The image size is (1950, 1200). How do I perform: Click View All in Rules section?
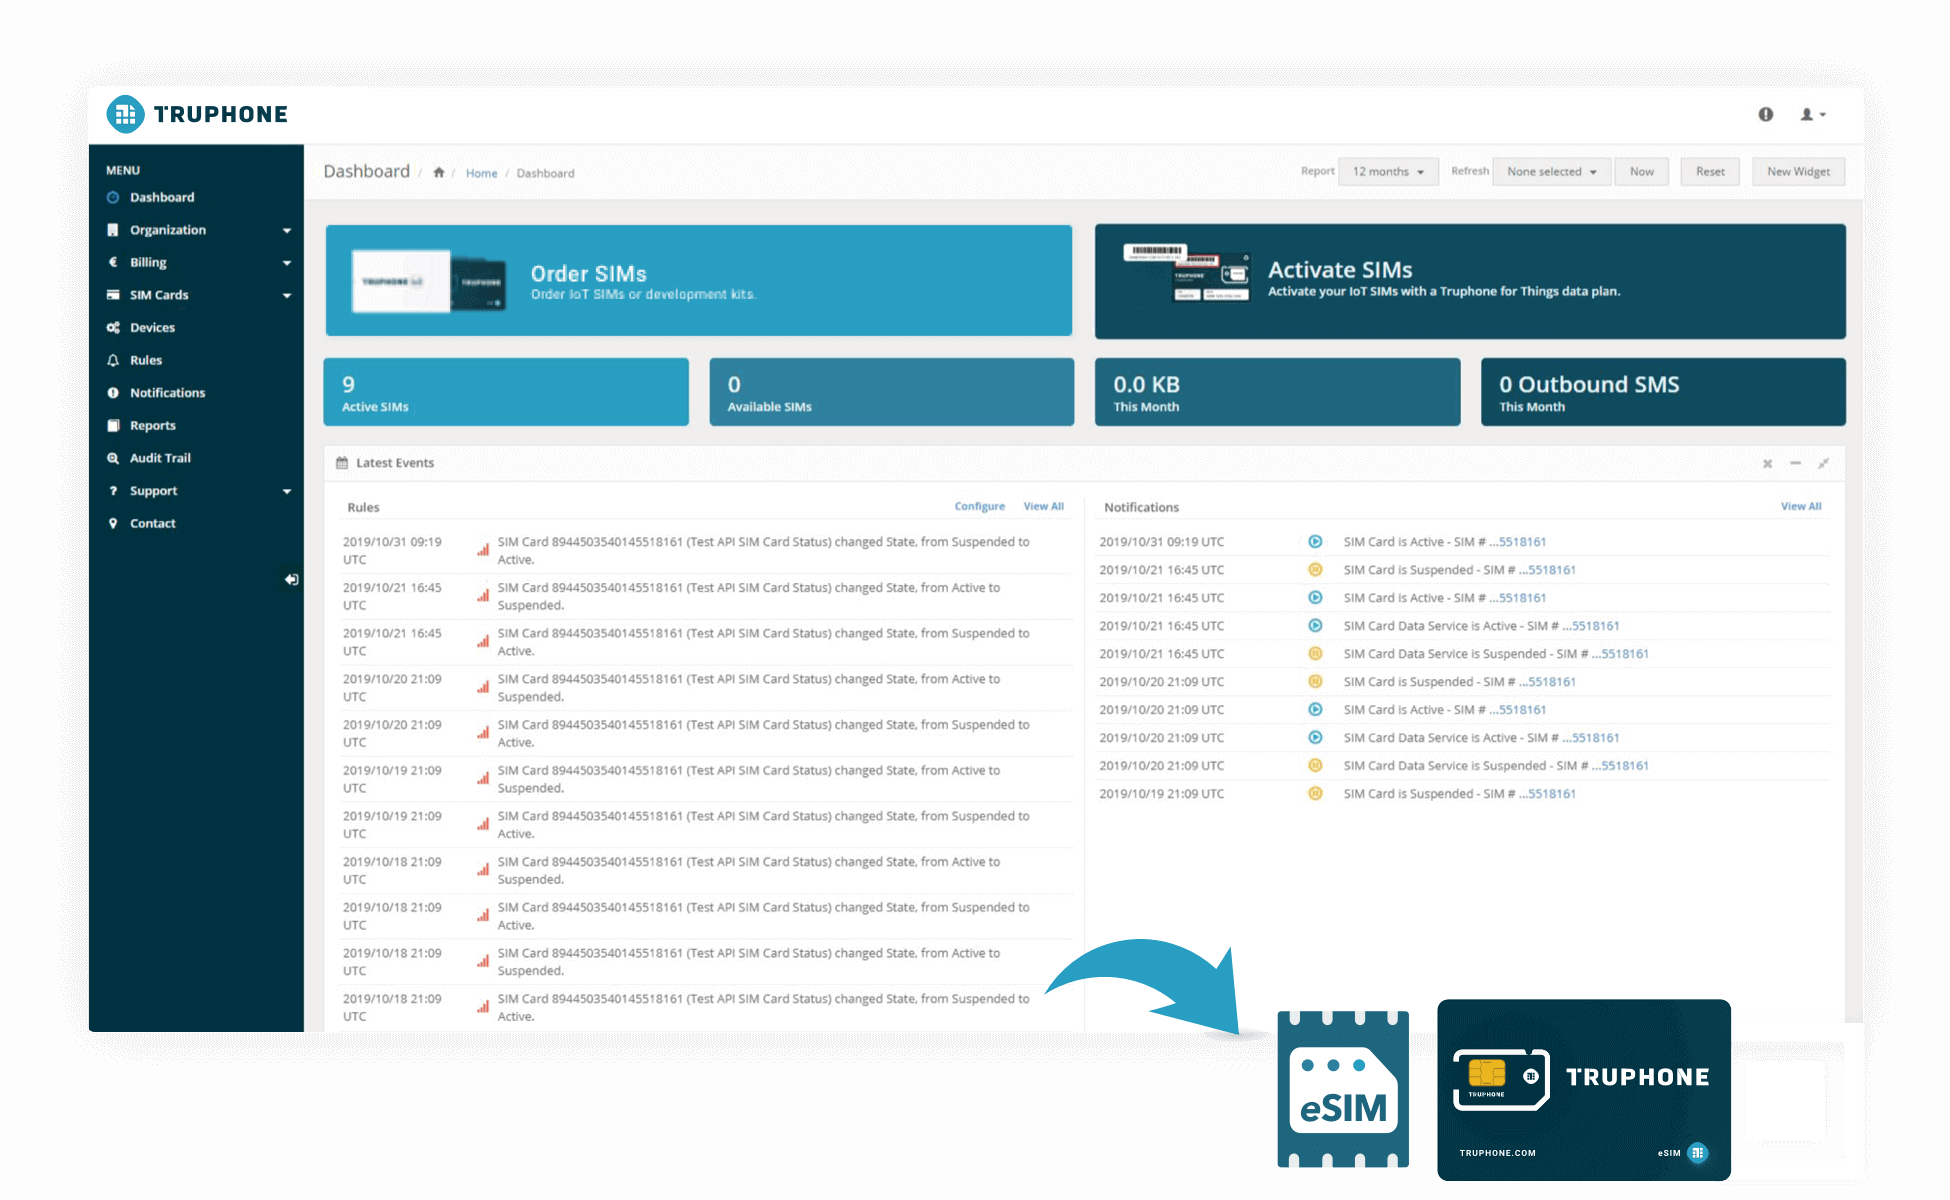[1043, 506]
